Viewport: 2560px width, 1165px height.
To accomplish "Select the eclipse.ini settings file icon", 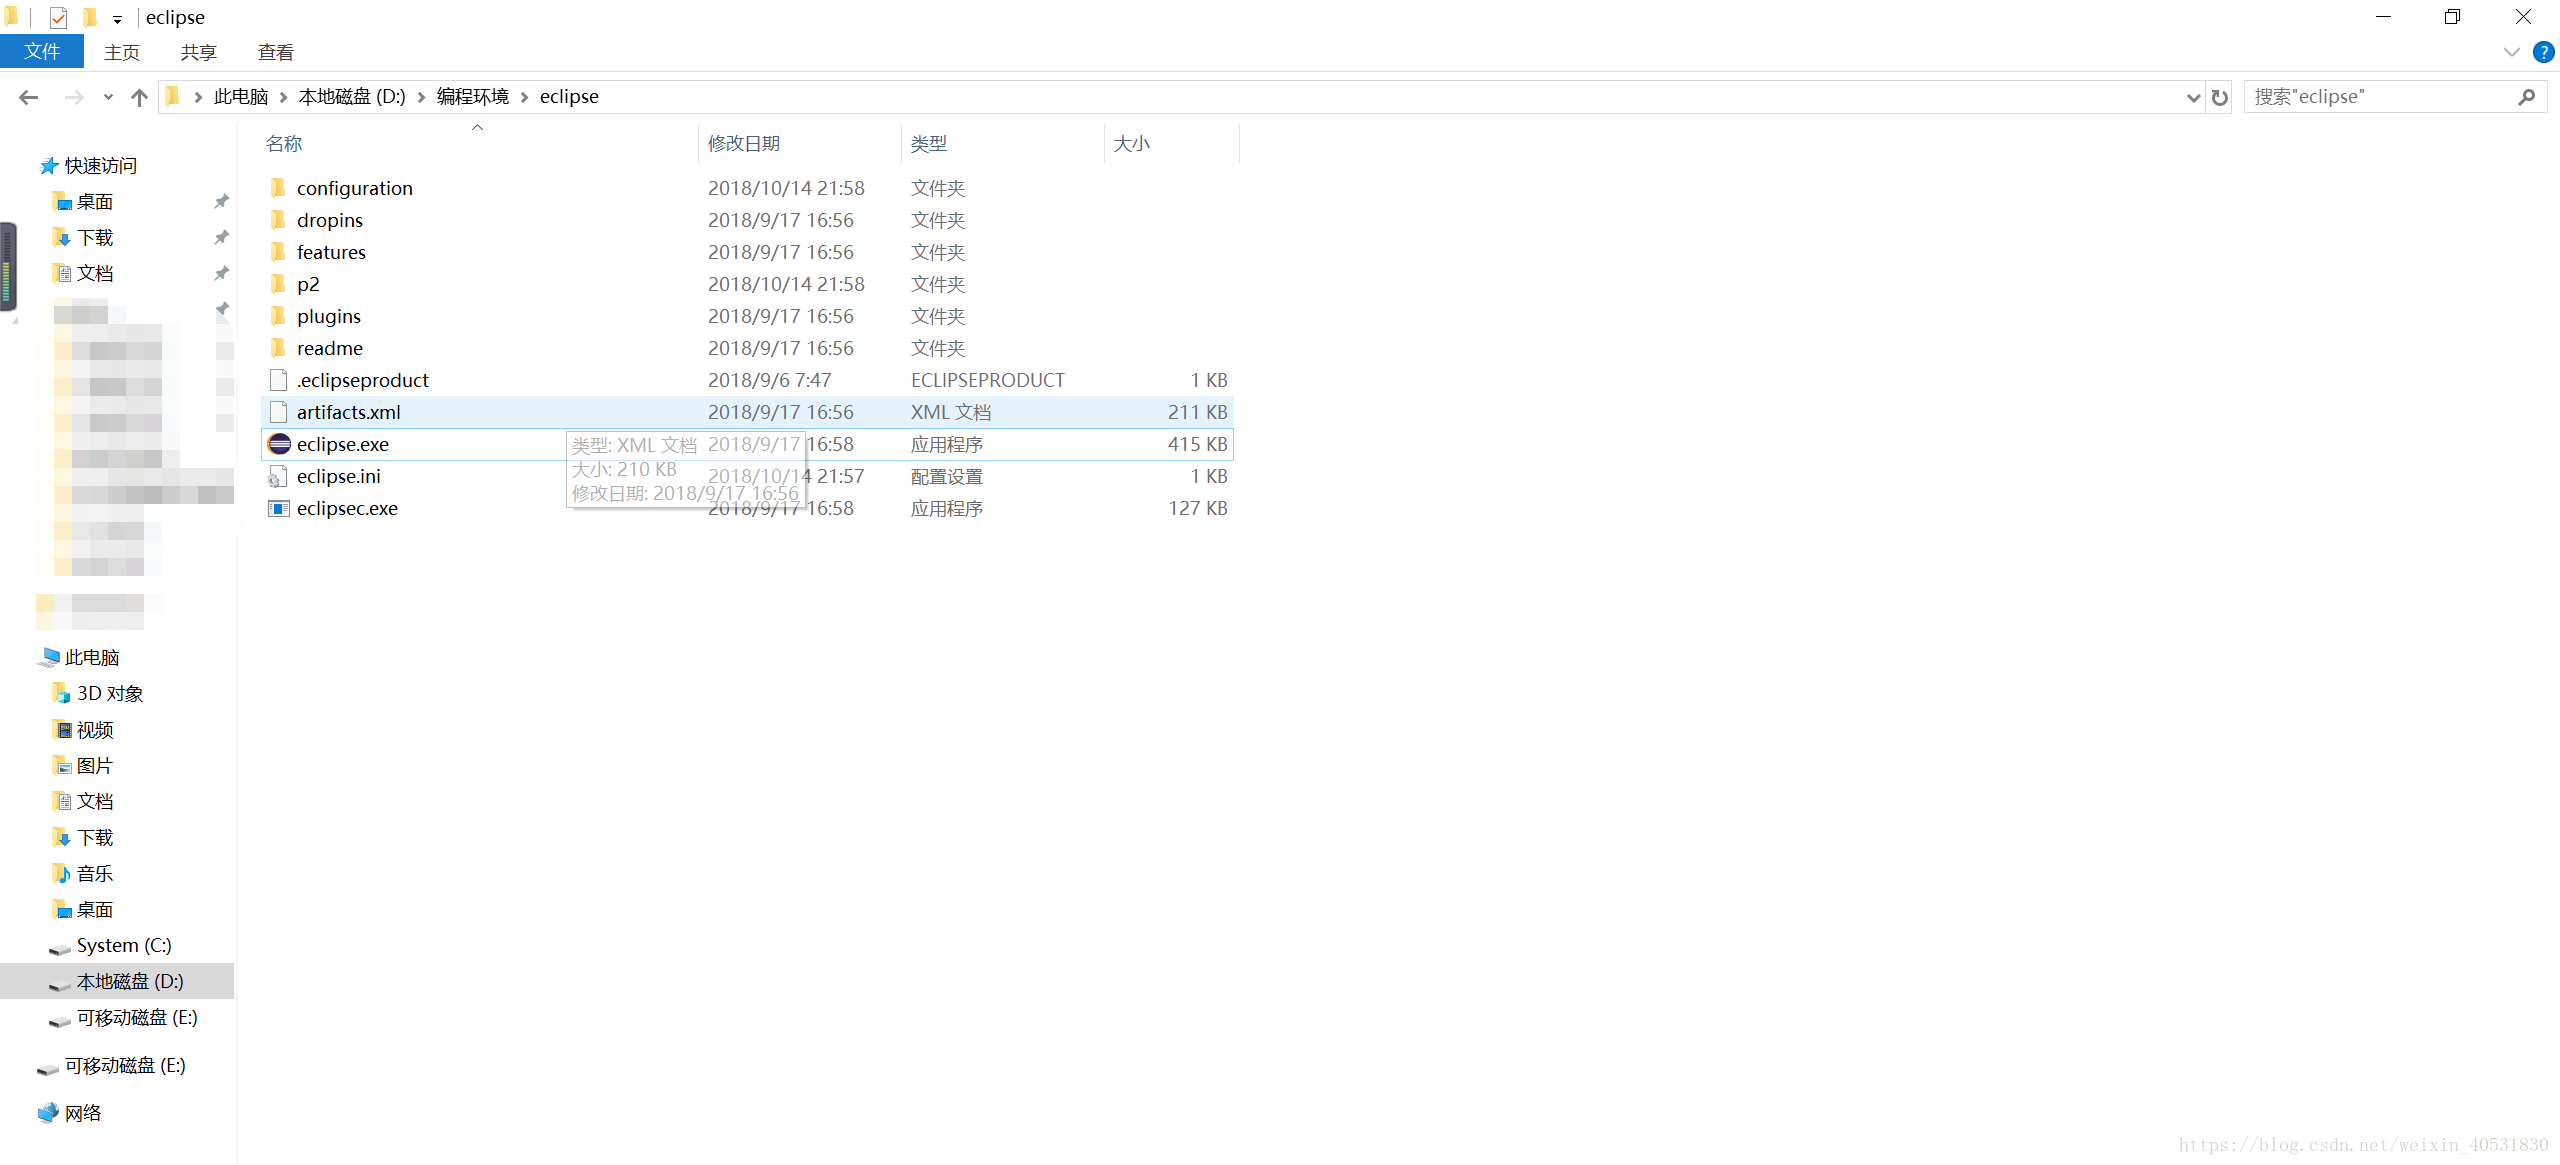I will coord(279,476).
